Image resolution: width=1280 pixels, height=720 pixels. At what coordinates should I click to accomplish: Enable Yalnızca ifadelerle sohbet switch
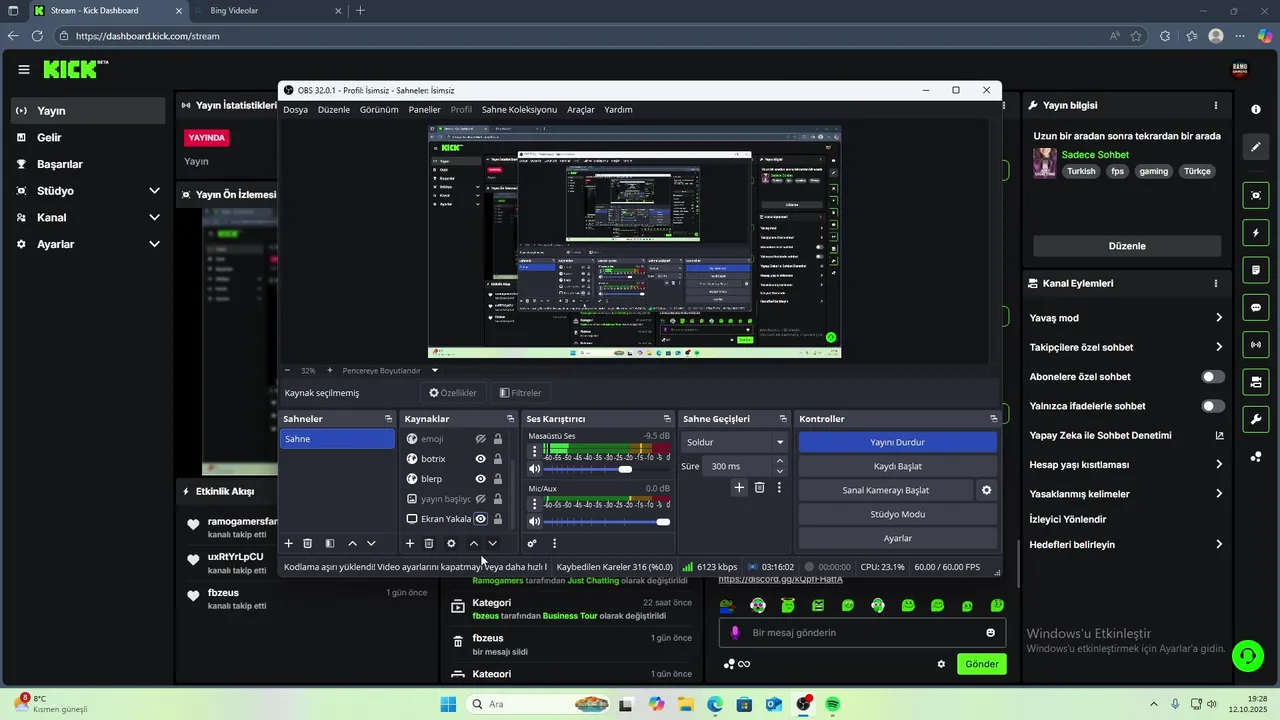point(1213,406)
